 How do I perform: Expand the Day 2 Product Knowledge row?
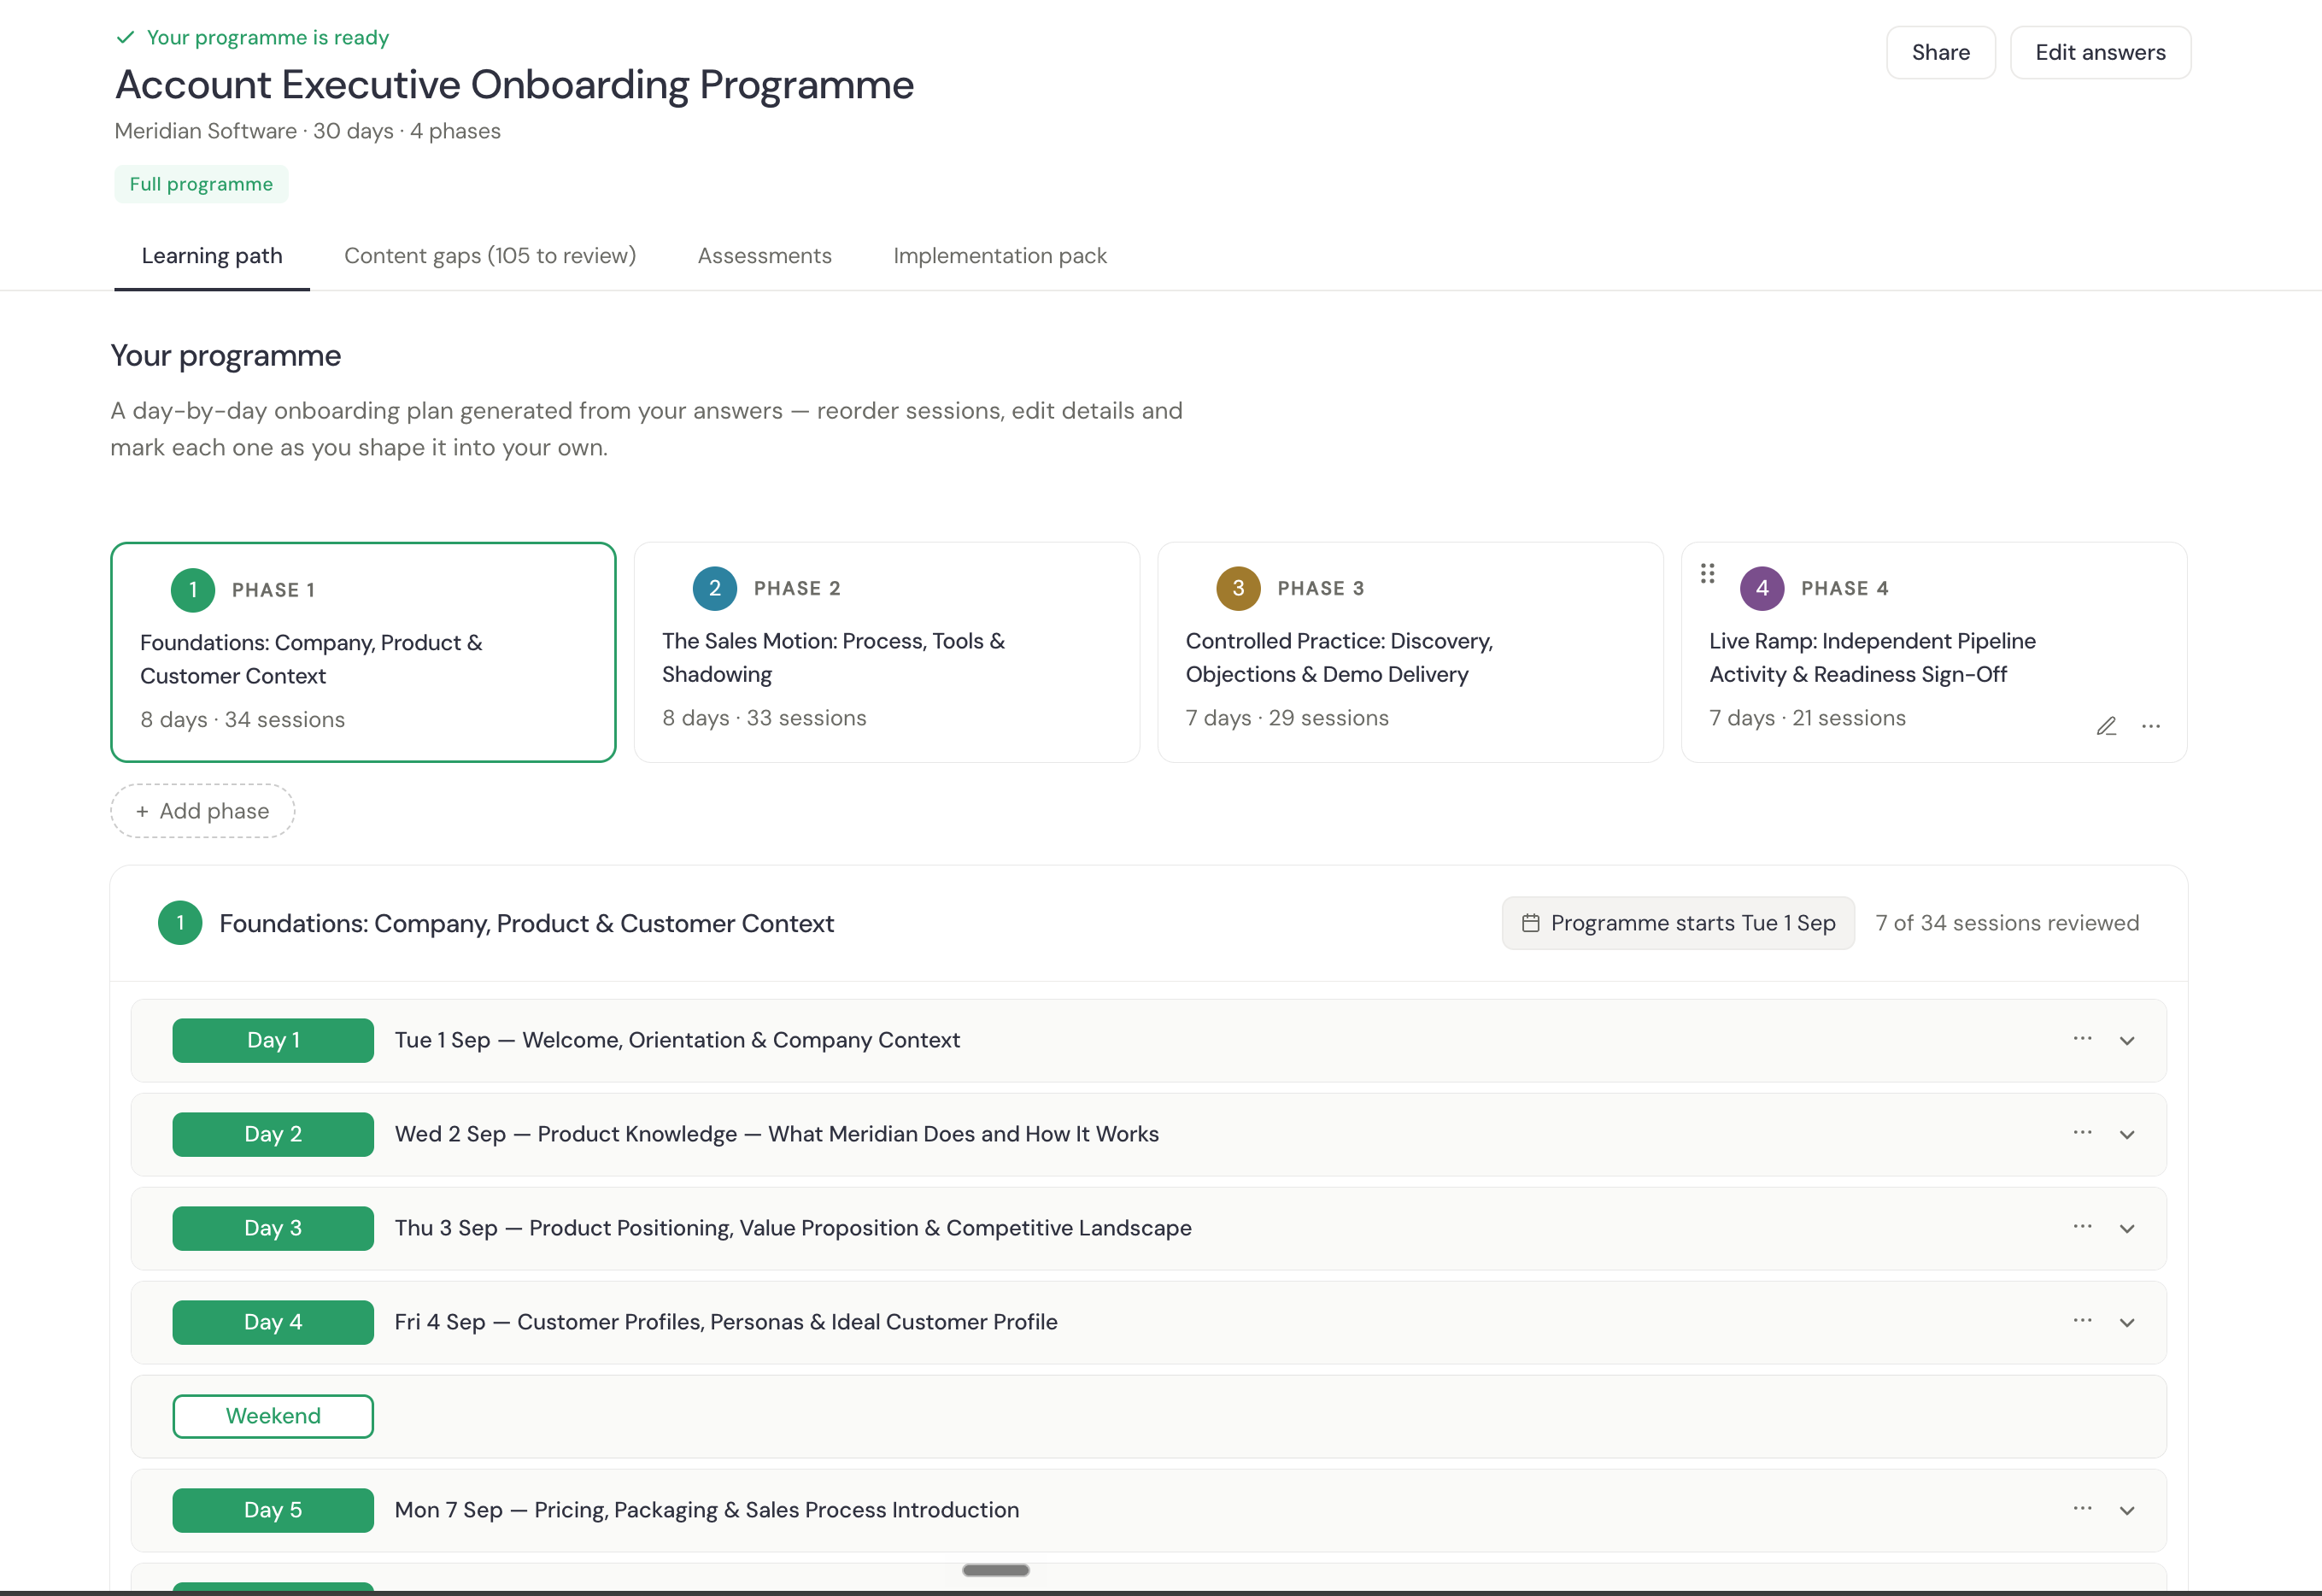tap(2127, 1135)
